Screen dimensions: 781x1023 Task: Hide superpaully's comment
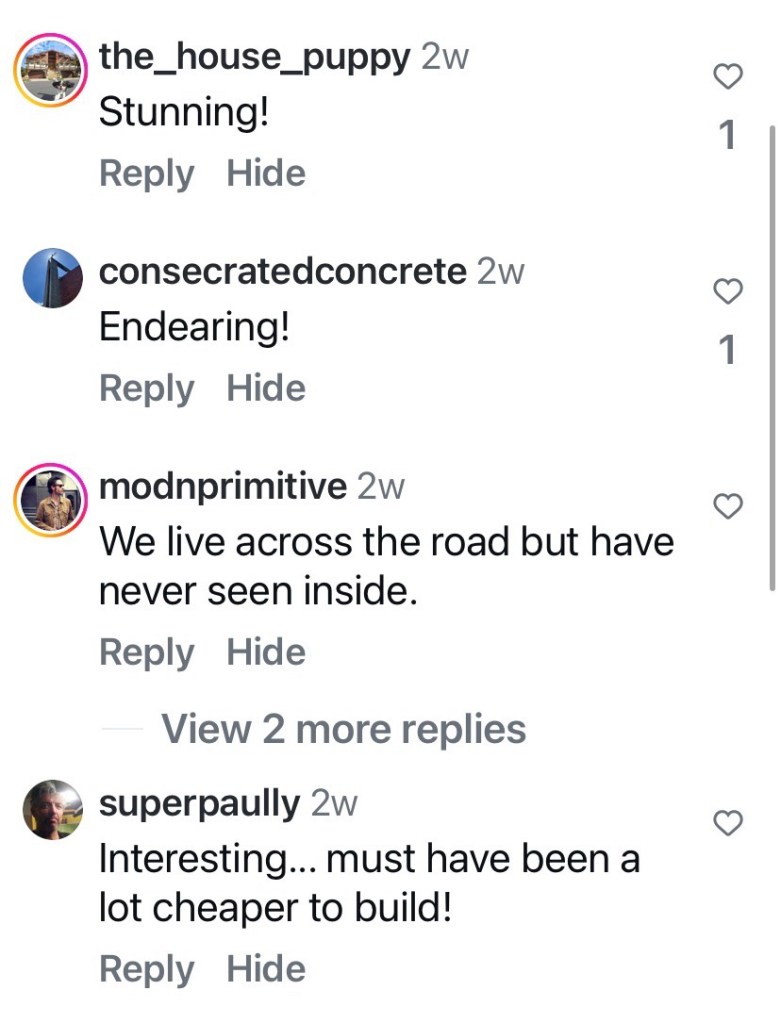265,968
